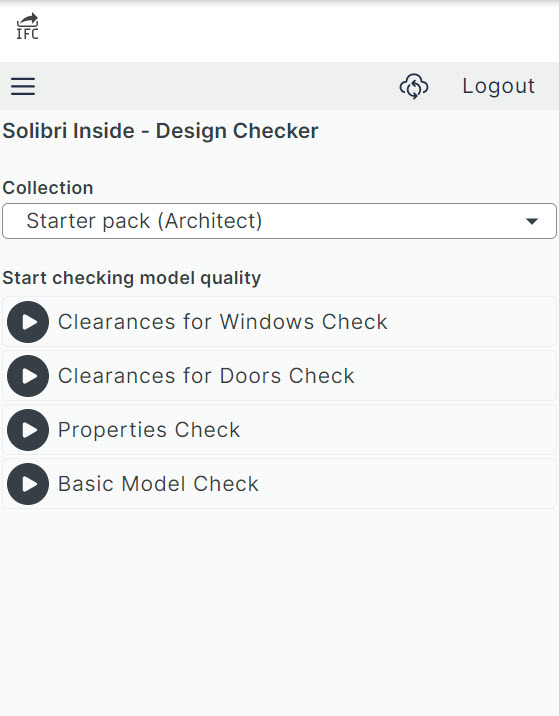Click the empty area of the Basic Model Check row
The image size is (559, 716).
pyautogui.click(x=406, y=484)
